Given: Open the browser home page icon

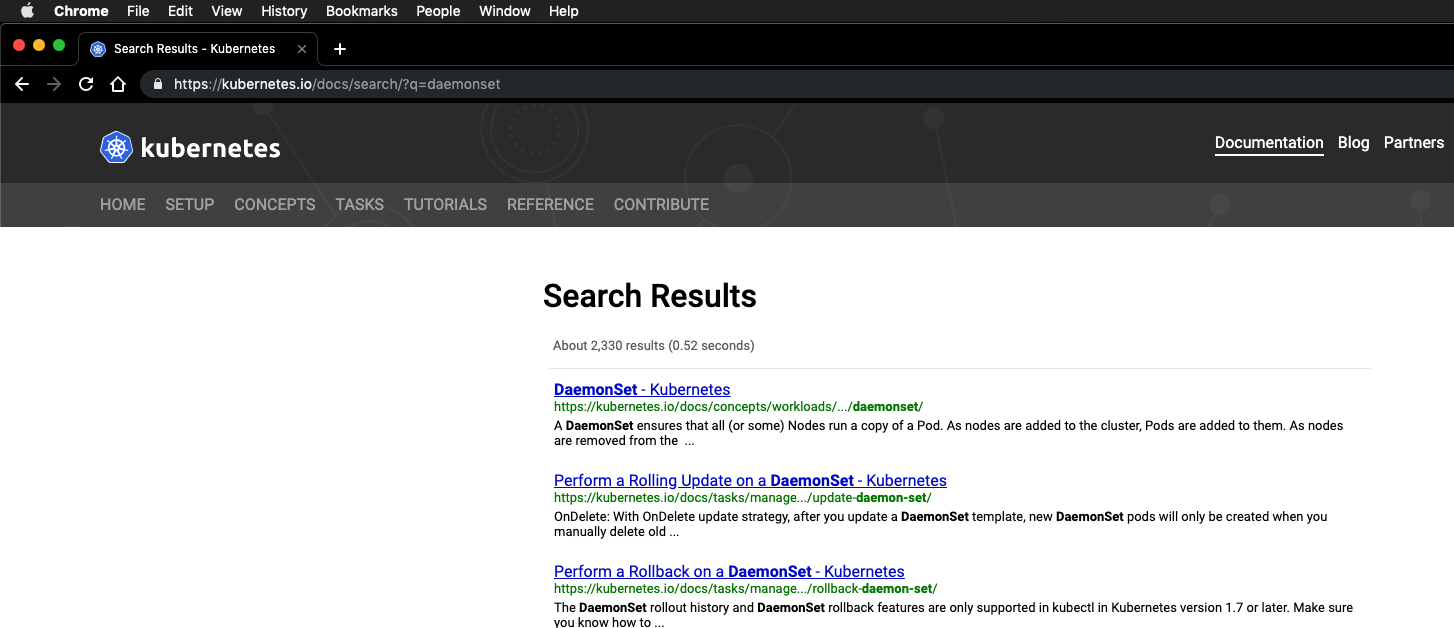Looking at the screenshot, I should pyautogui.click(x=117, y=84).
